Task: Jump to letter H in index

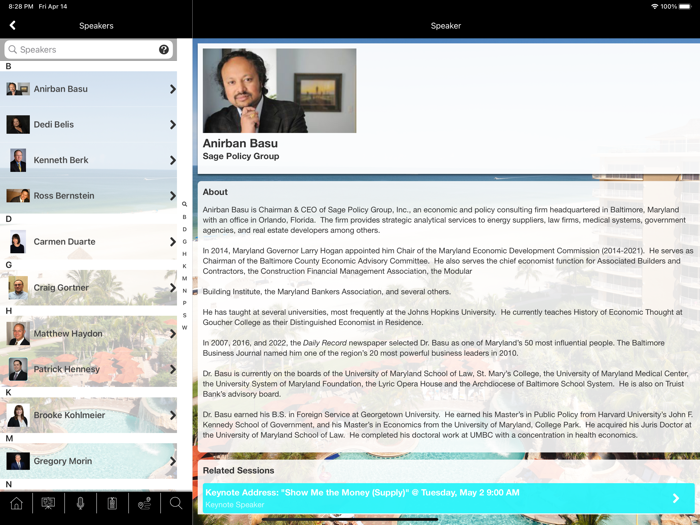Action: (x=184, y=254)
